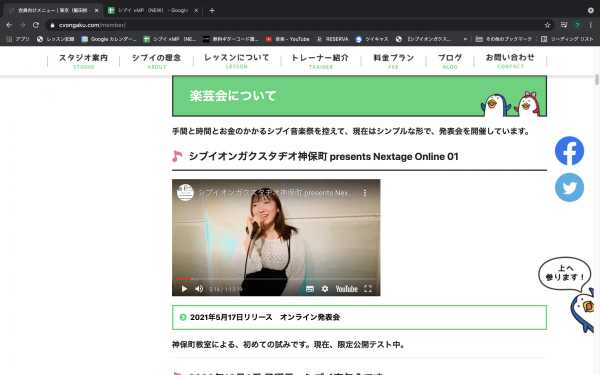This screenshot has width=600, height=375.
Task: Click the browser forward arrow
Action: [x=23, y=25]
